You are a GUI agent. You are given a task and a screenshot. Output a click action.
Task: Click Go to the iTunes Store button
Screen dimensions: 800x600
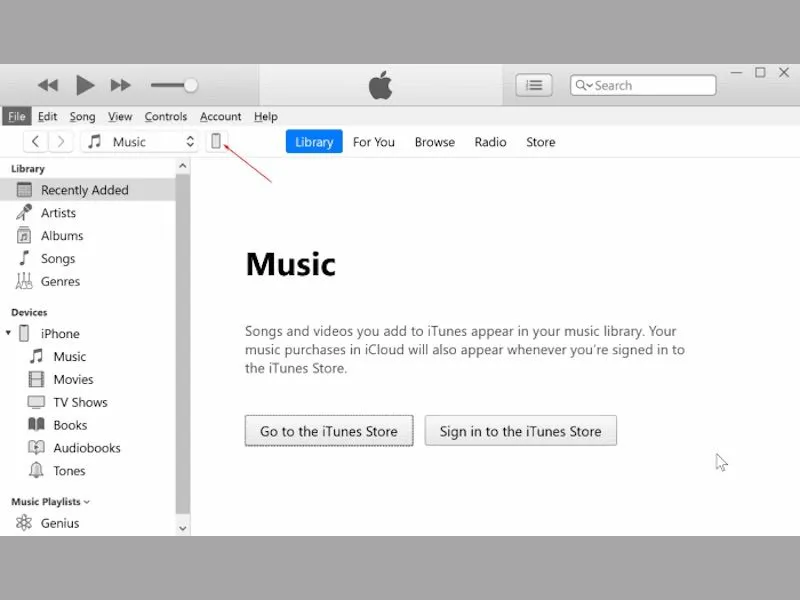pyautogui.click(x=329, y=431)
